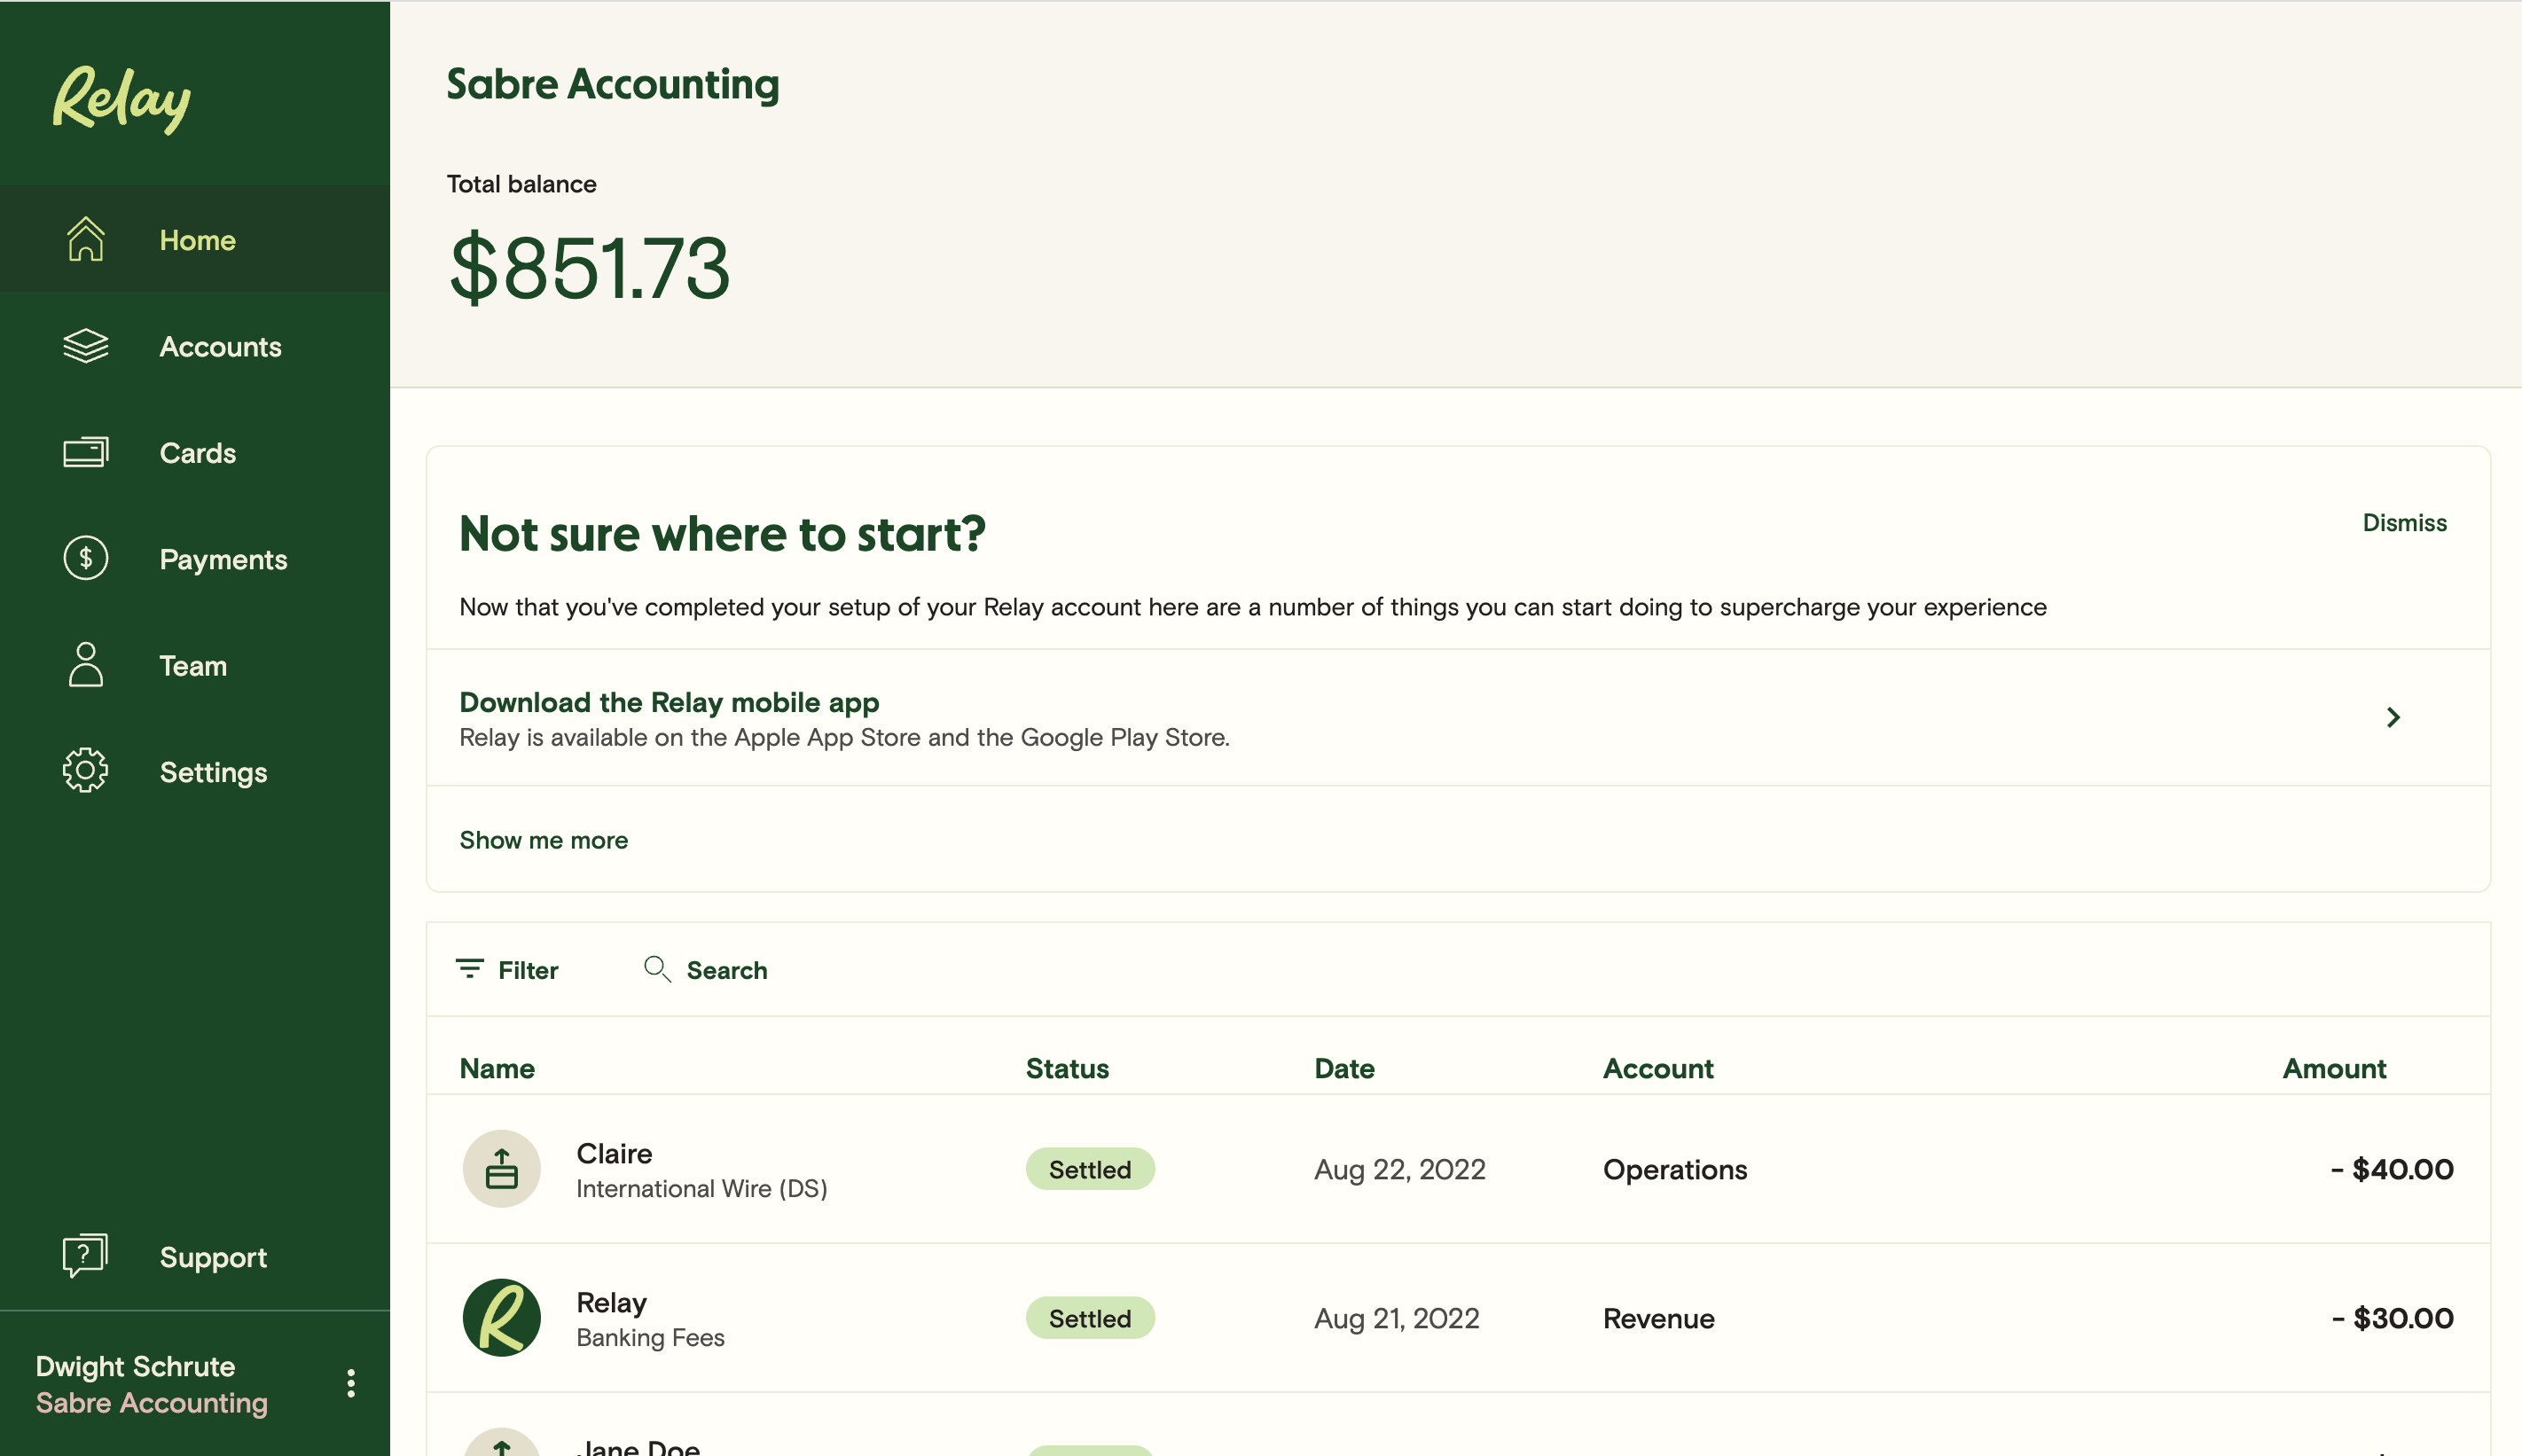
Task: Click the Sabre Accounting page heading
Action: coord(613,84)
